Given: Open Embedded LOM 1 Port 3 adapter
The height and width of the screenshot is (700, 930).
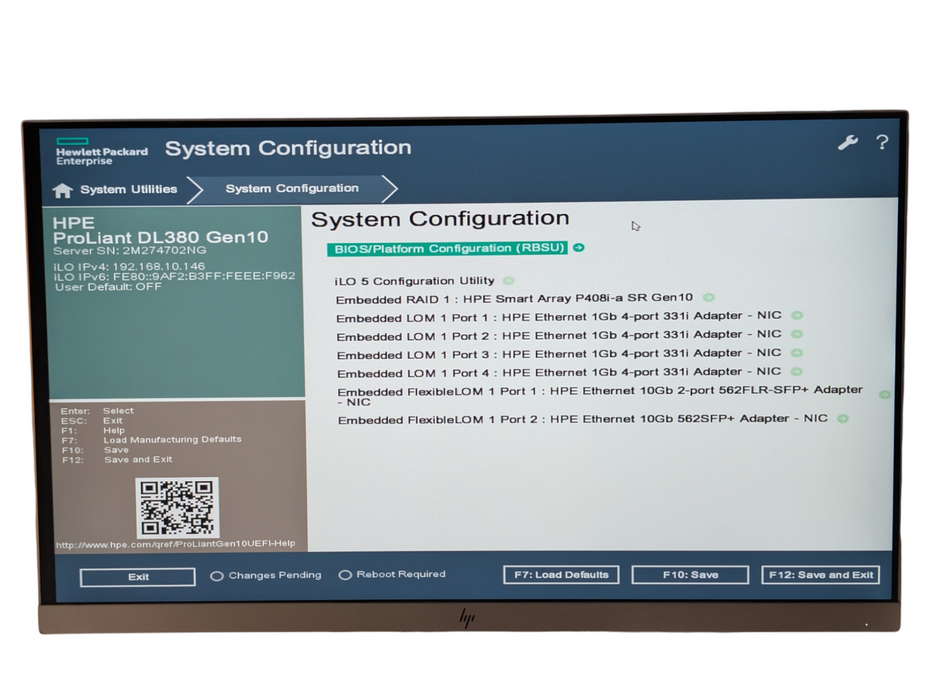Looking at the screenshot, I should tap(559, 354).
